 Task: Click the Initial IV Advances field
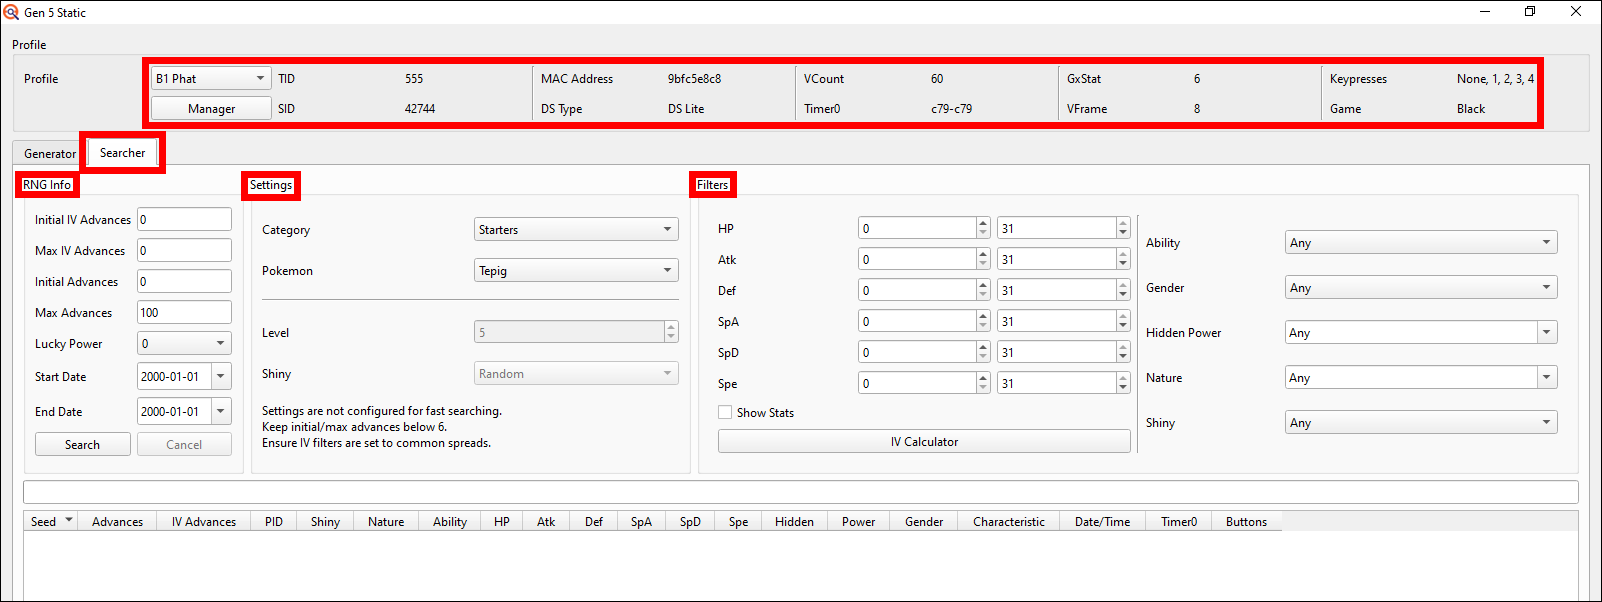pos(184,219)
